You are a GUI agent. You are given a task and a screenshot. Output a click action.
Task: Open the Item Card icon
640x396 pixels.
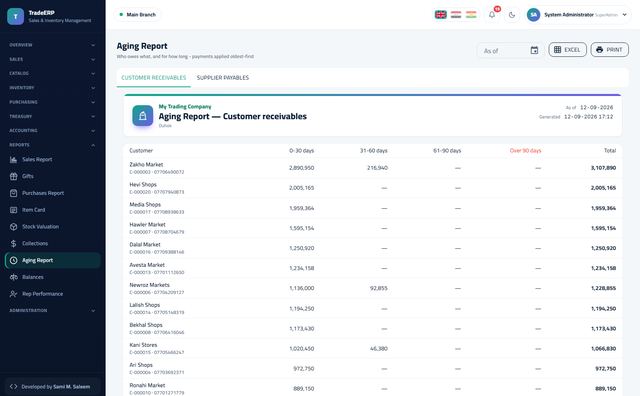[13, 210]
